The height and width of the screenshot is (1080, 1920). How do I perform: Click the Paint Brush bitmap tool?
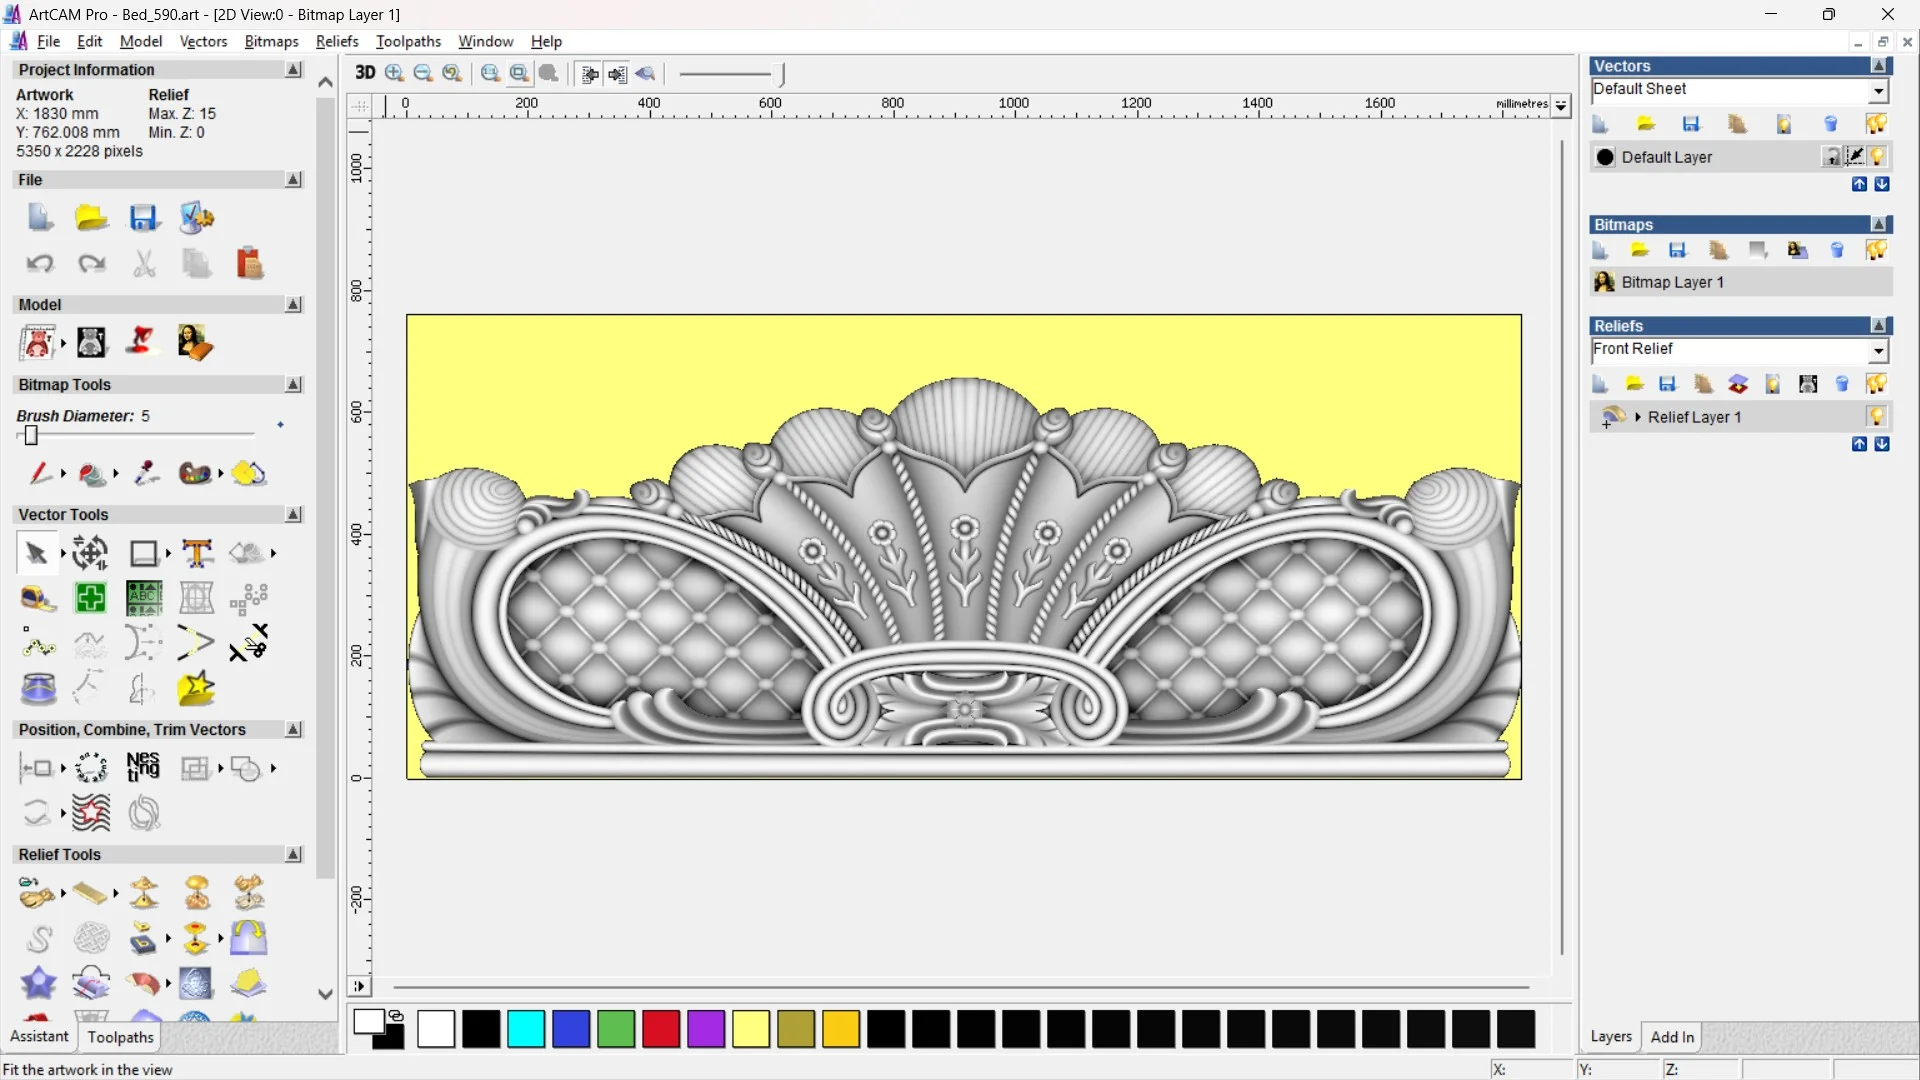40,473
